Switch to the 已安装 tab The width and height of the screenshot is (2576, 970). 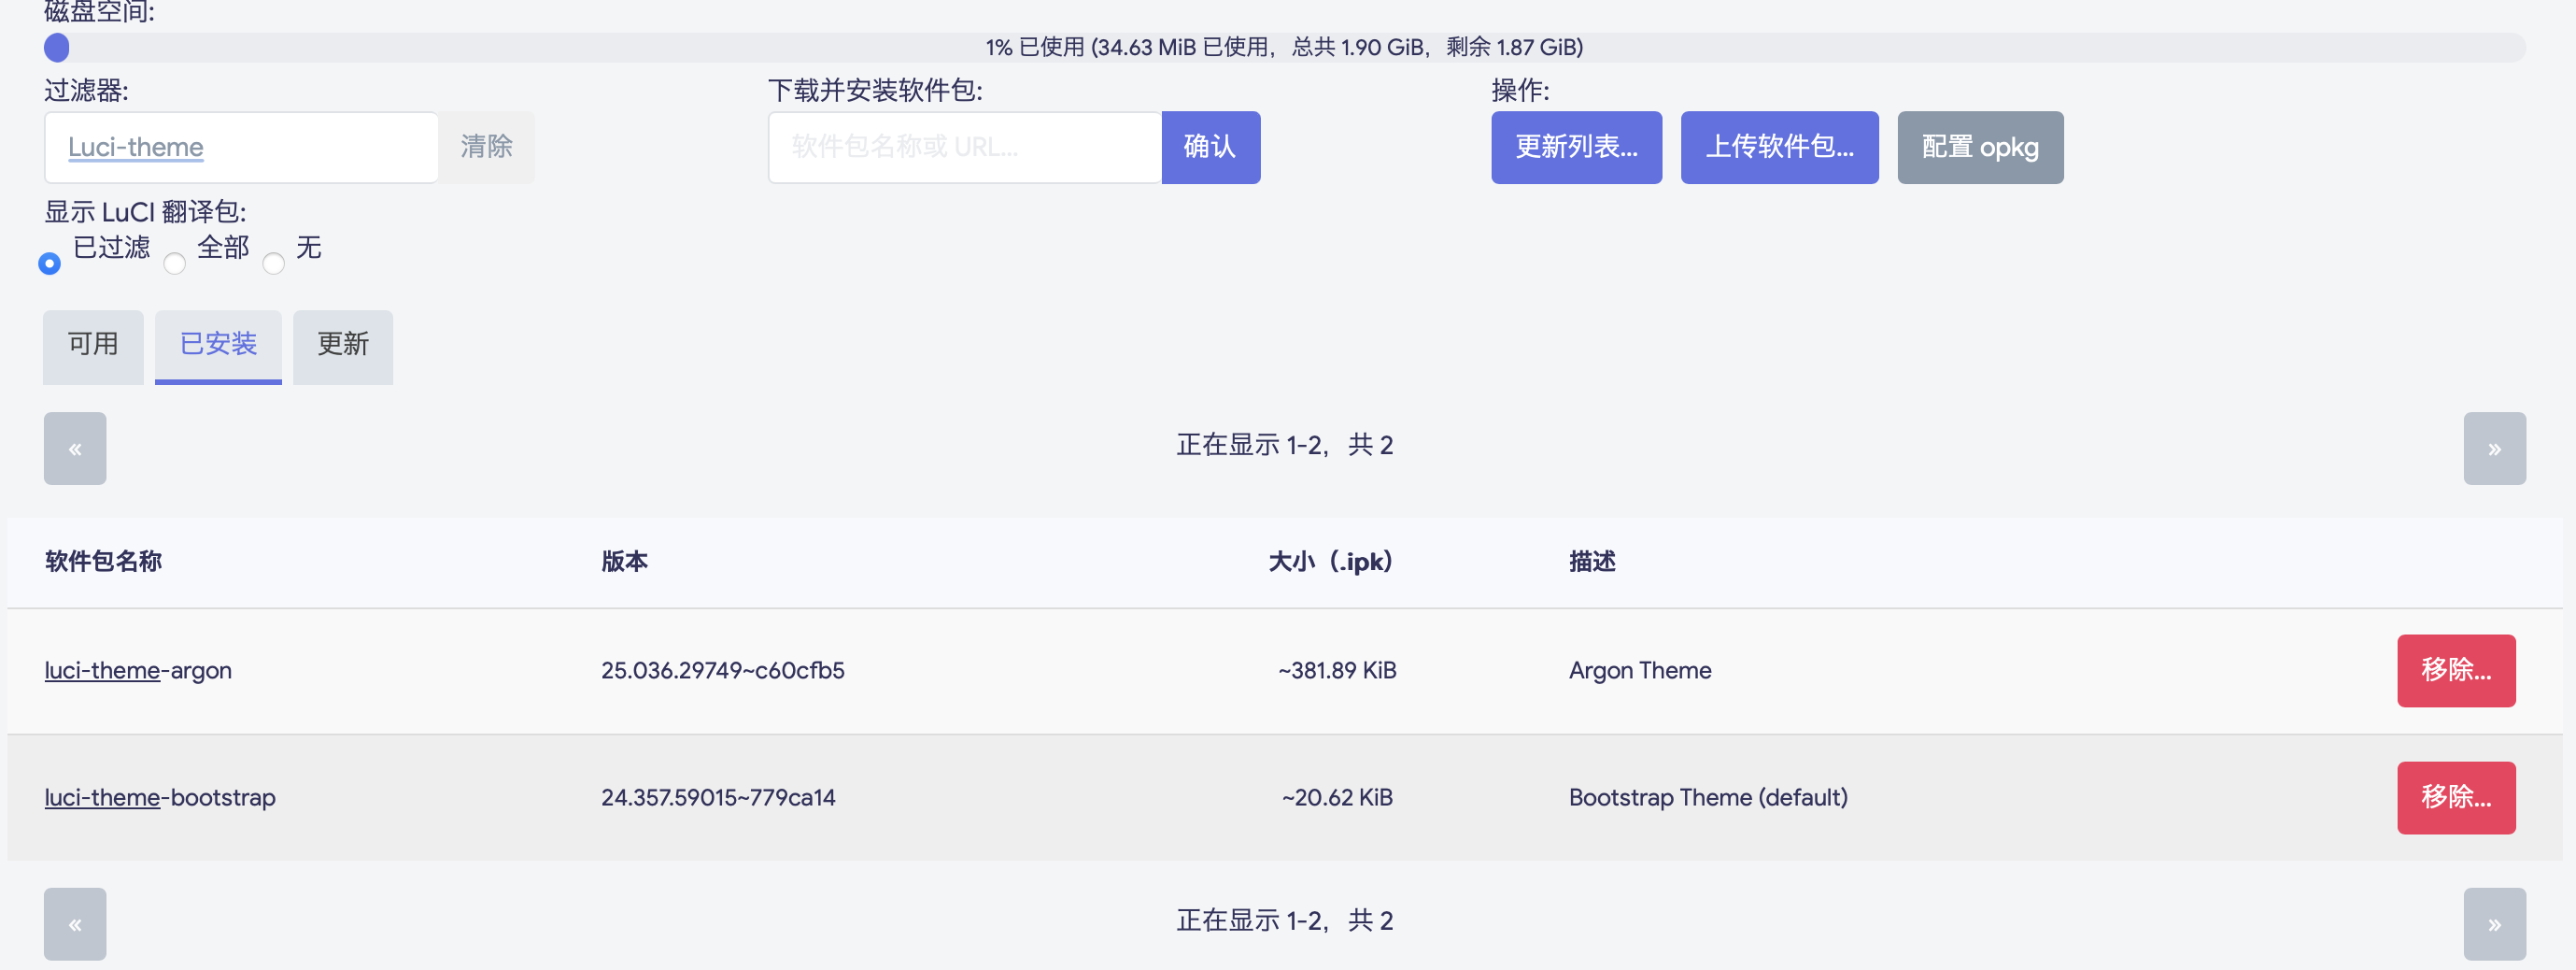(x=218, y=346)
